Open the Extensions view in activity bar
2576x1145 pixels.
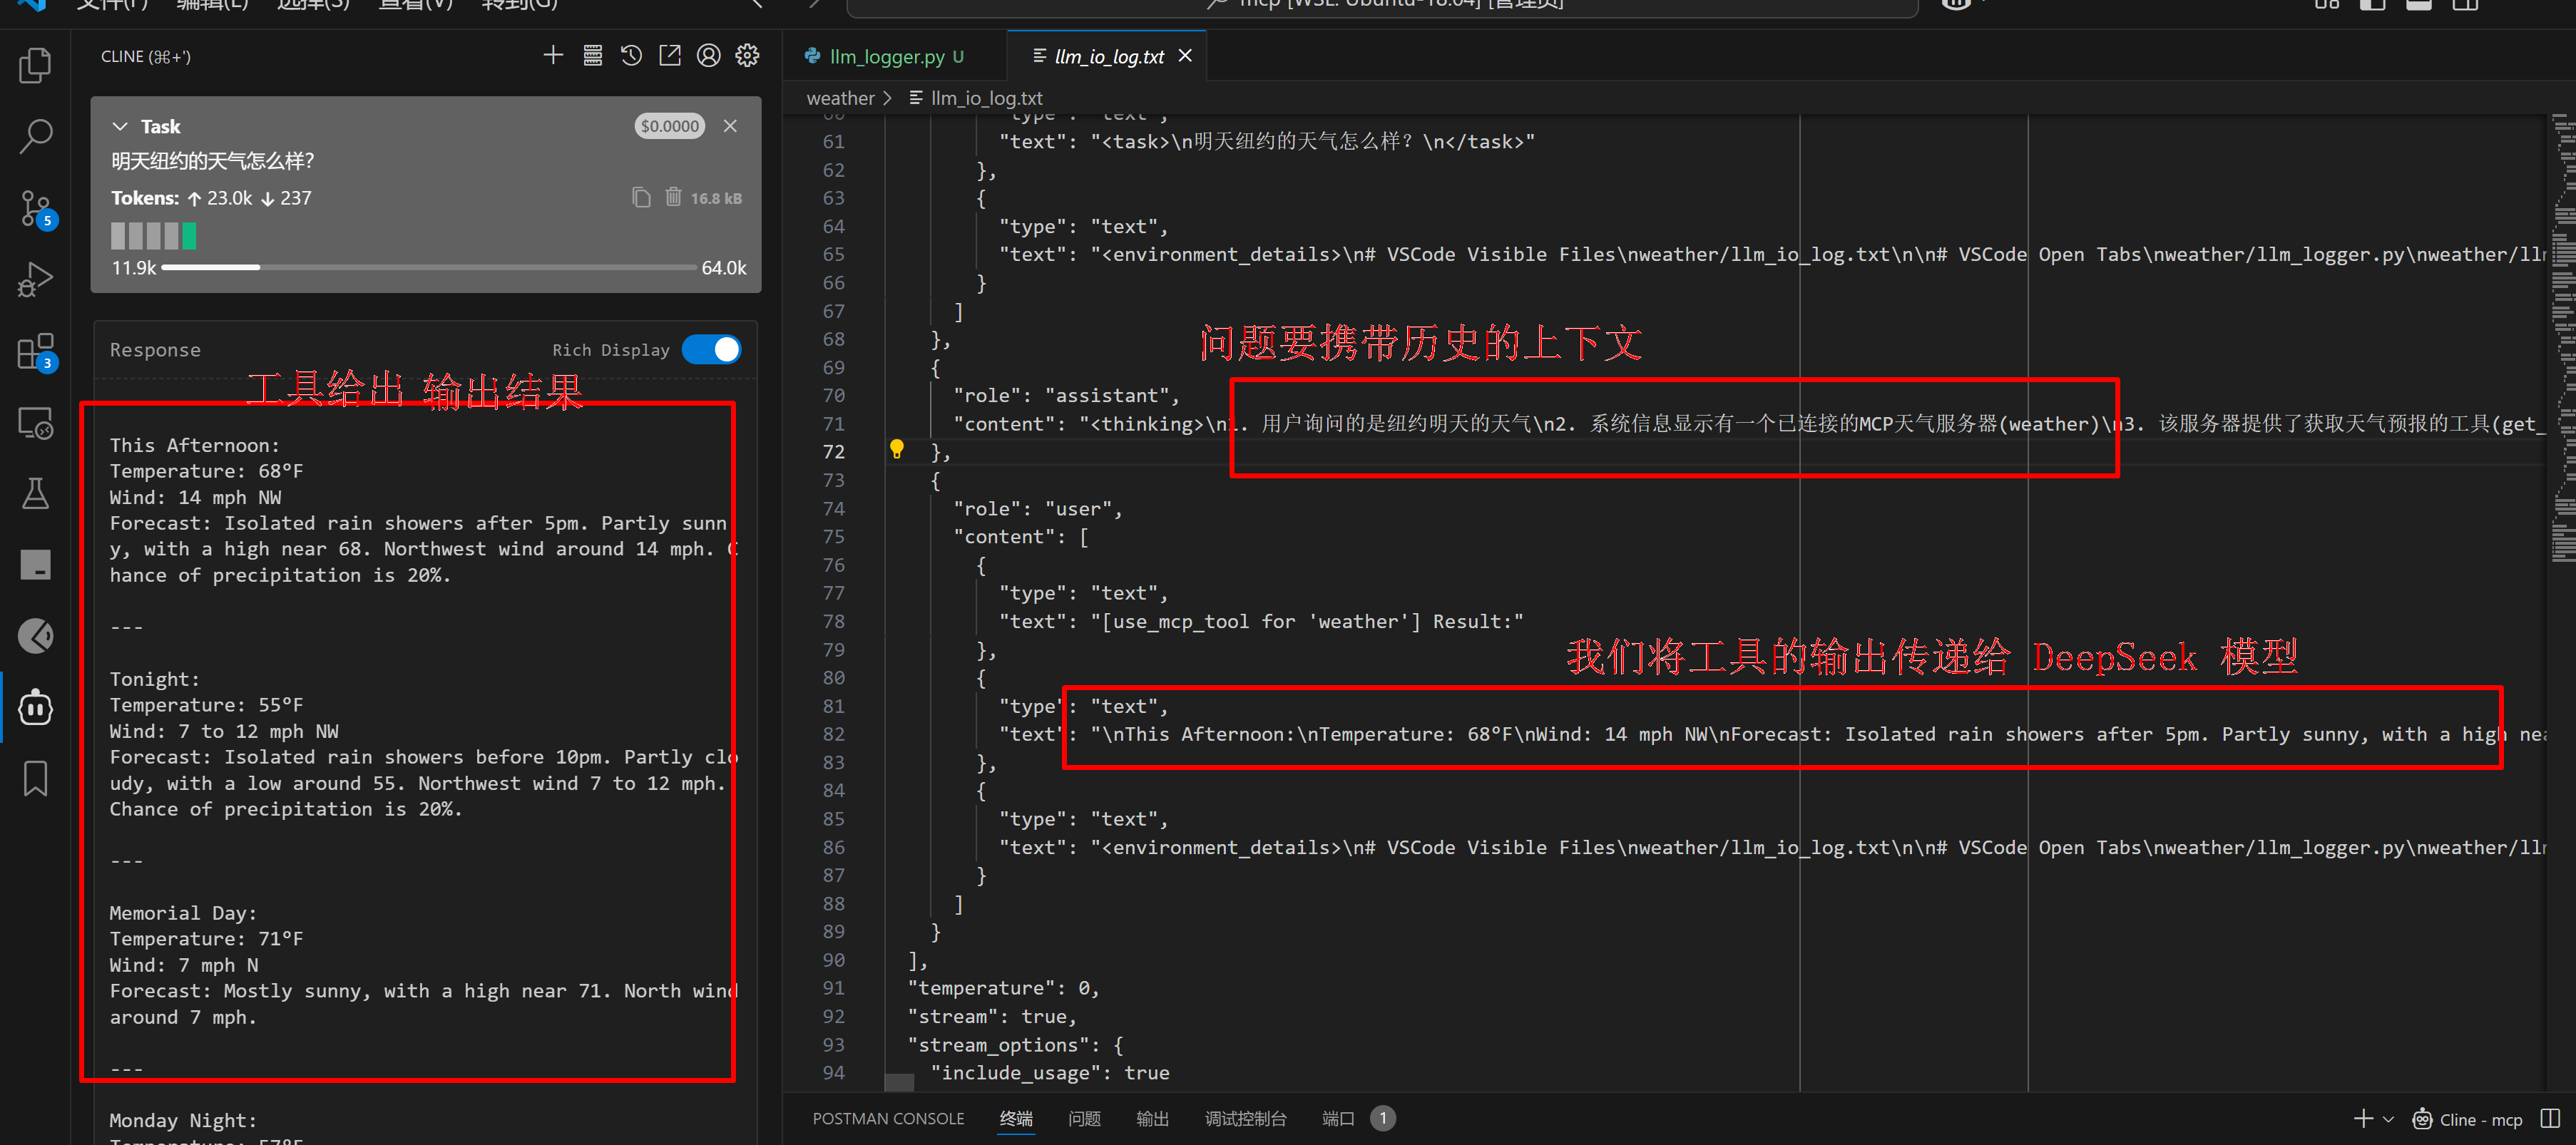(35, 352)
